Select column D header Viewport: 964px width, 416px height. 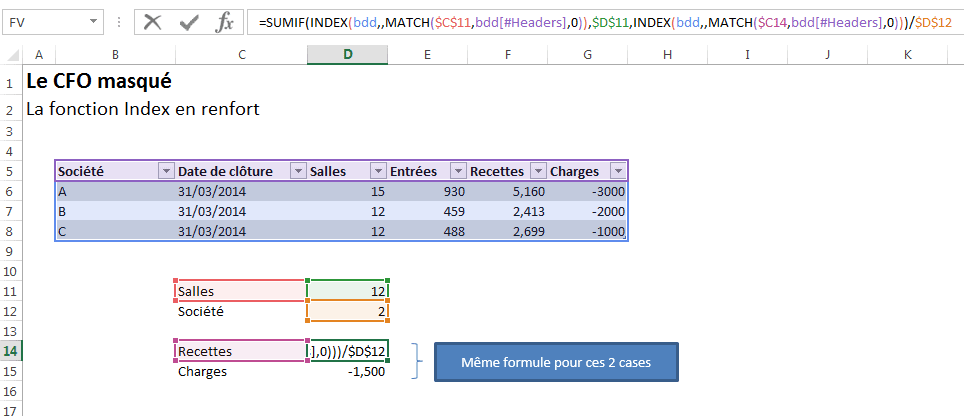pos(347,54)
